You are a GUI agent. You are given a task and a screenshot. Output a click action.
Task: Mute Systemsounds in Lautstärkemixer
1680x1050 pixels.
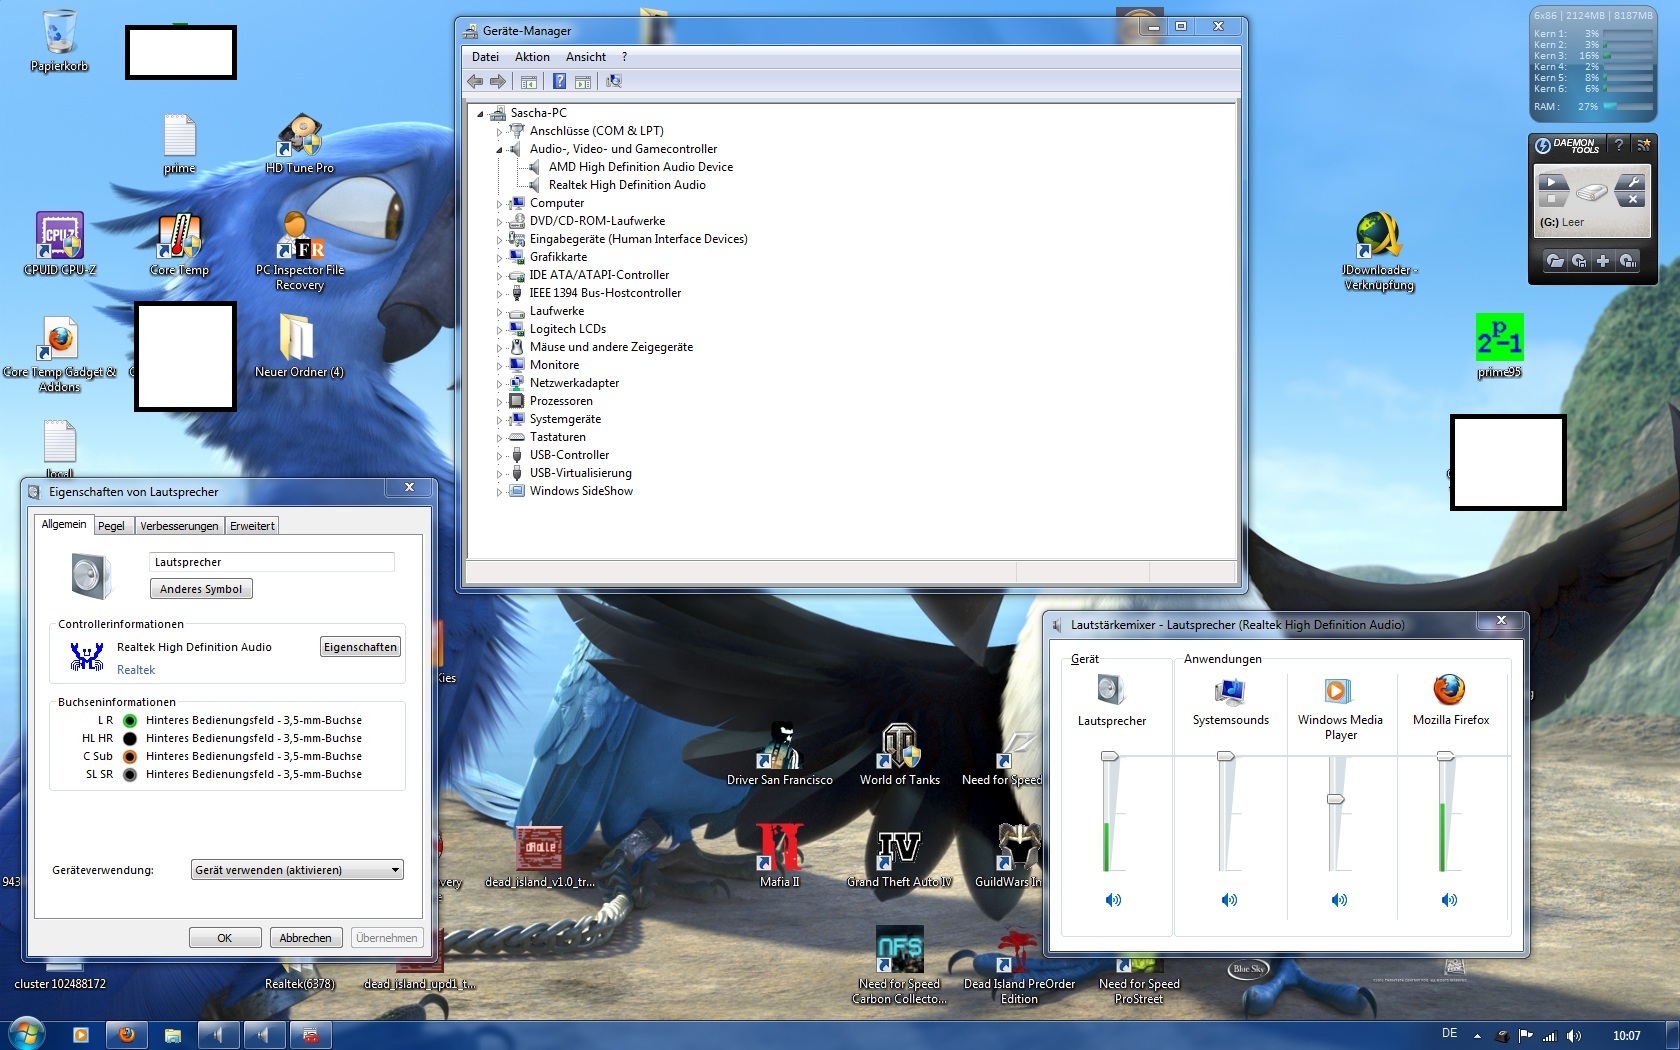pyautogui.click(x=1229, y=900)
